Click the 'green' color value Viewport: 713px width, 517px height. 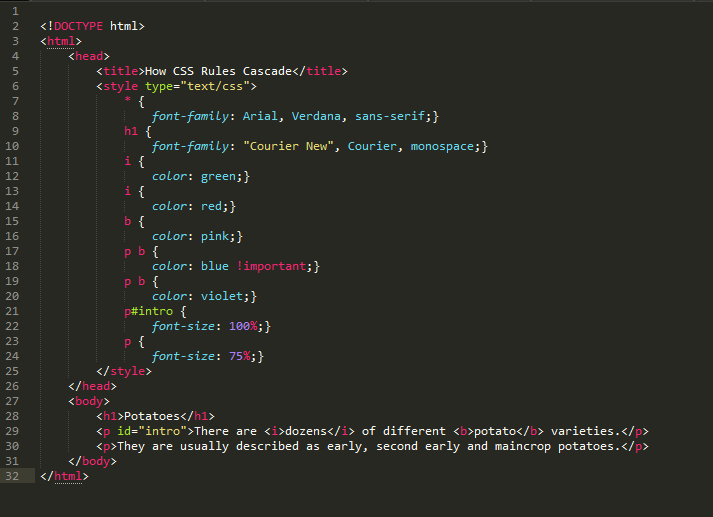pos(218,177)
